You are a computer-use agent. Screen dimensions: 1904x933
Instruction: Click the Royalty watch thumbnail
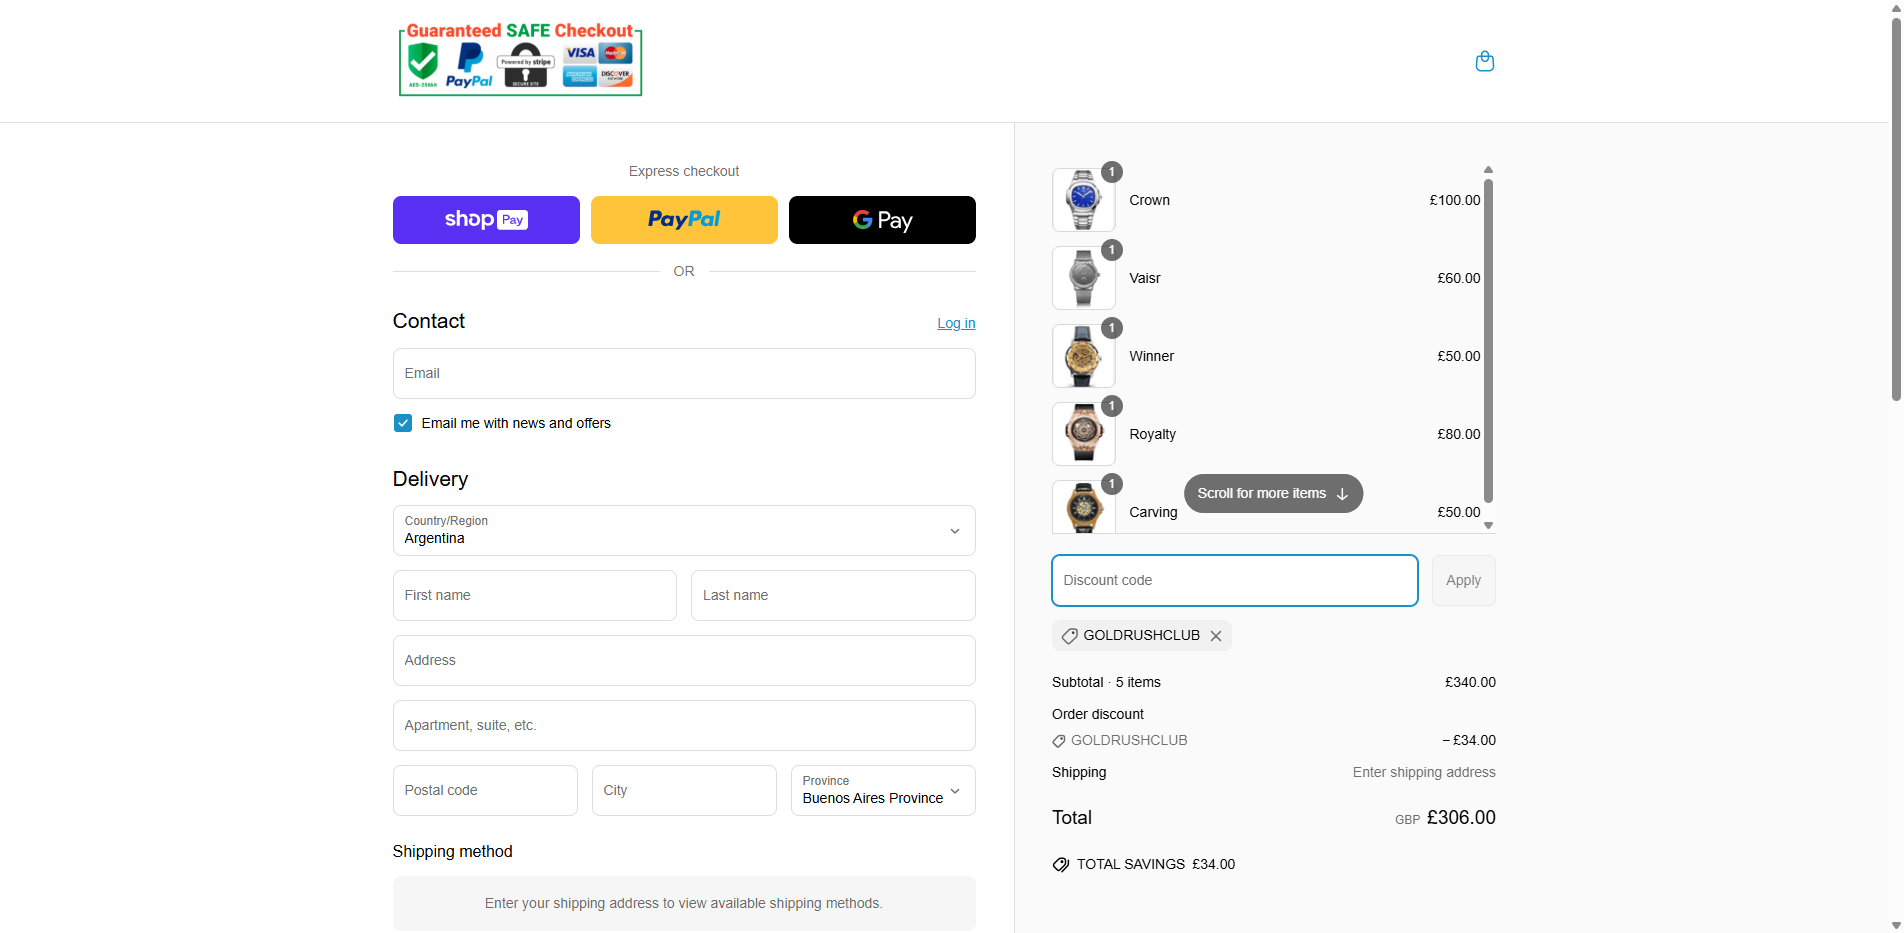click(x=1084, y=434)
